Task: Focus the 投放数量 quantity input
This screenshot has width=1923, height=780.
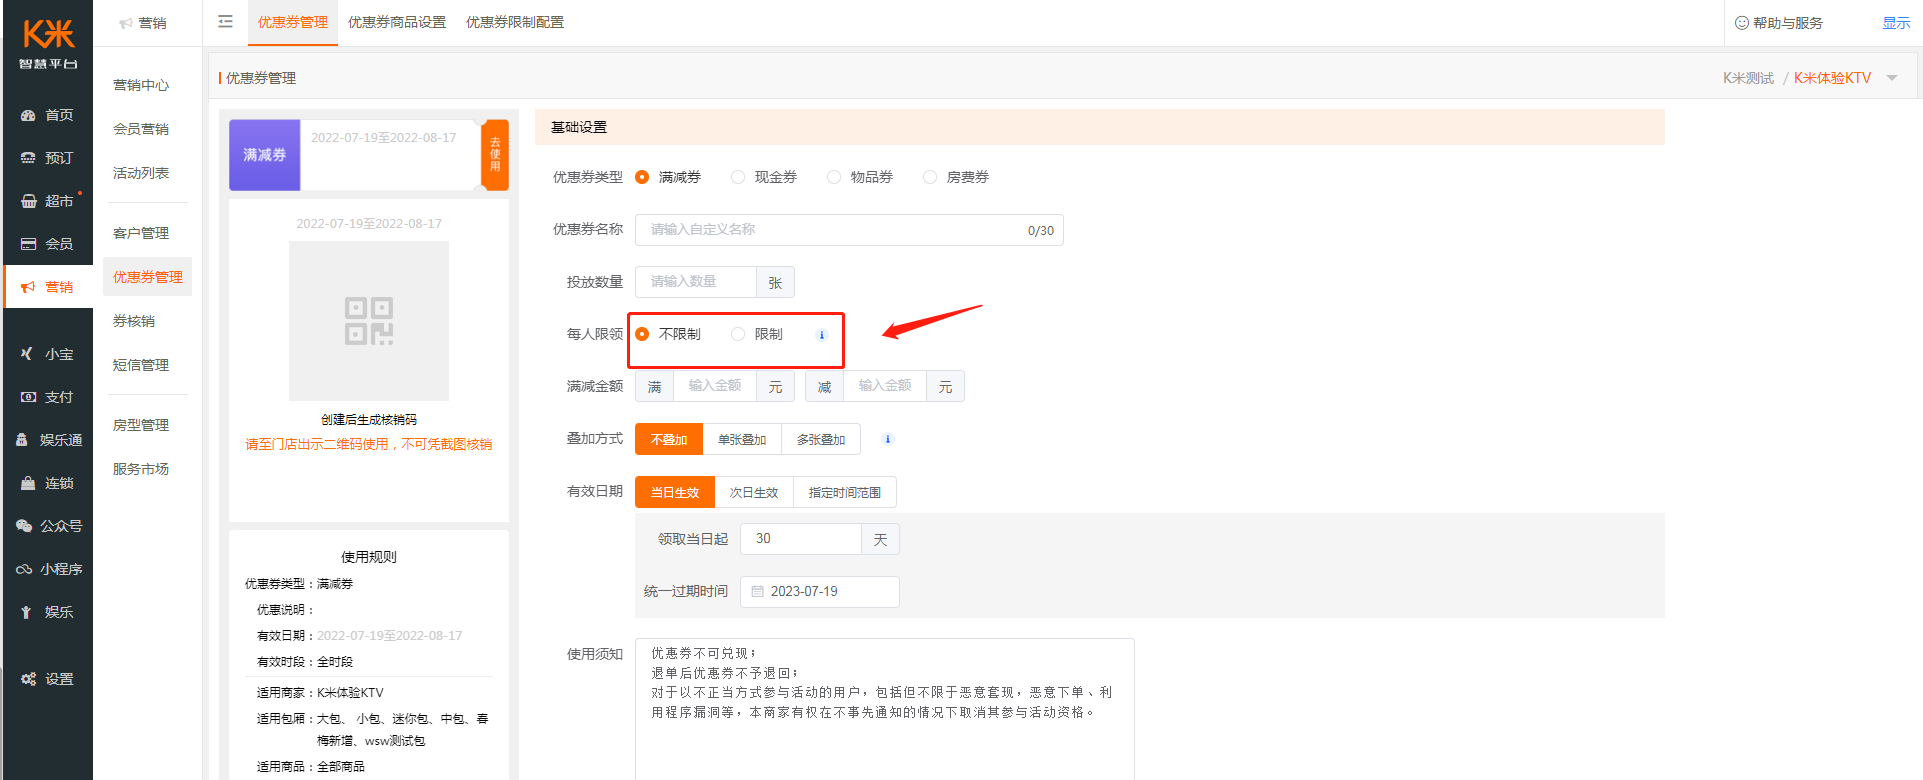Action: tap(696, 282)
